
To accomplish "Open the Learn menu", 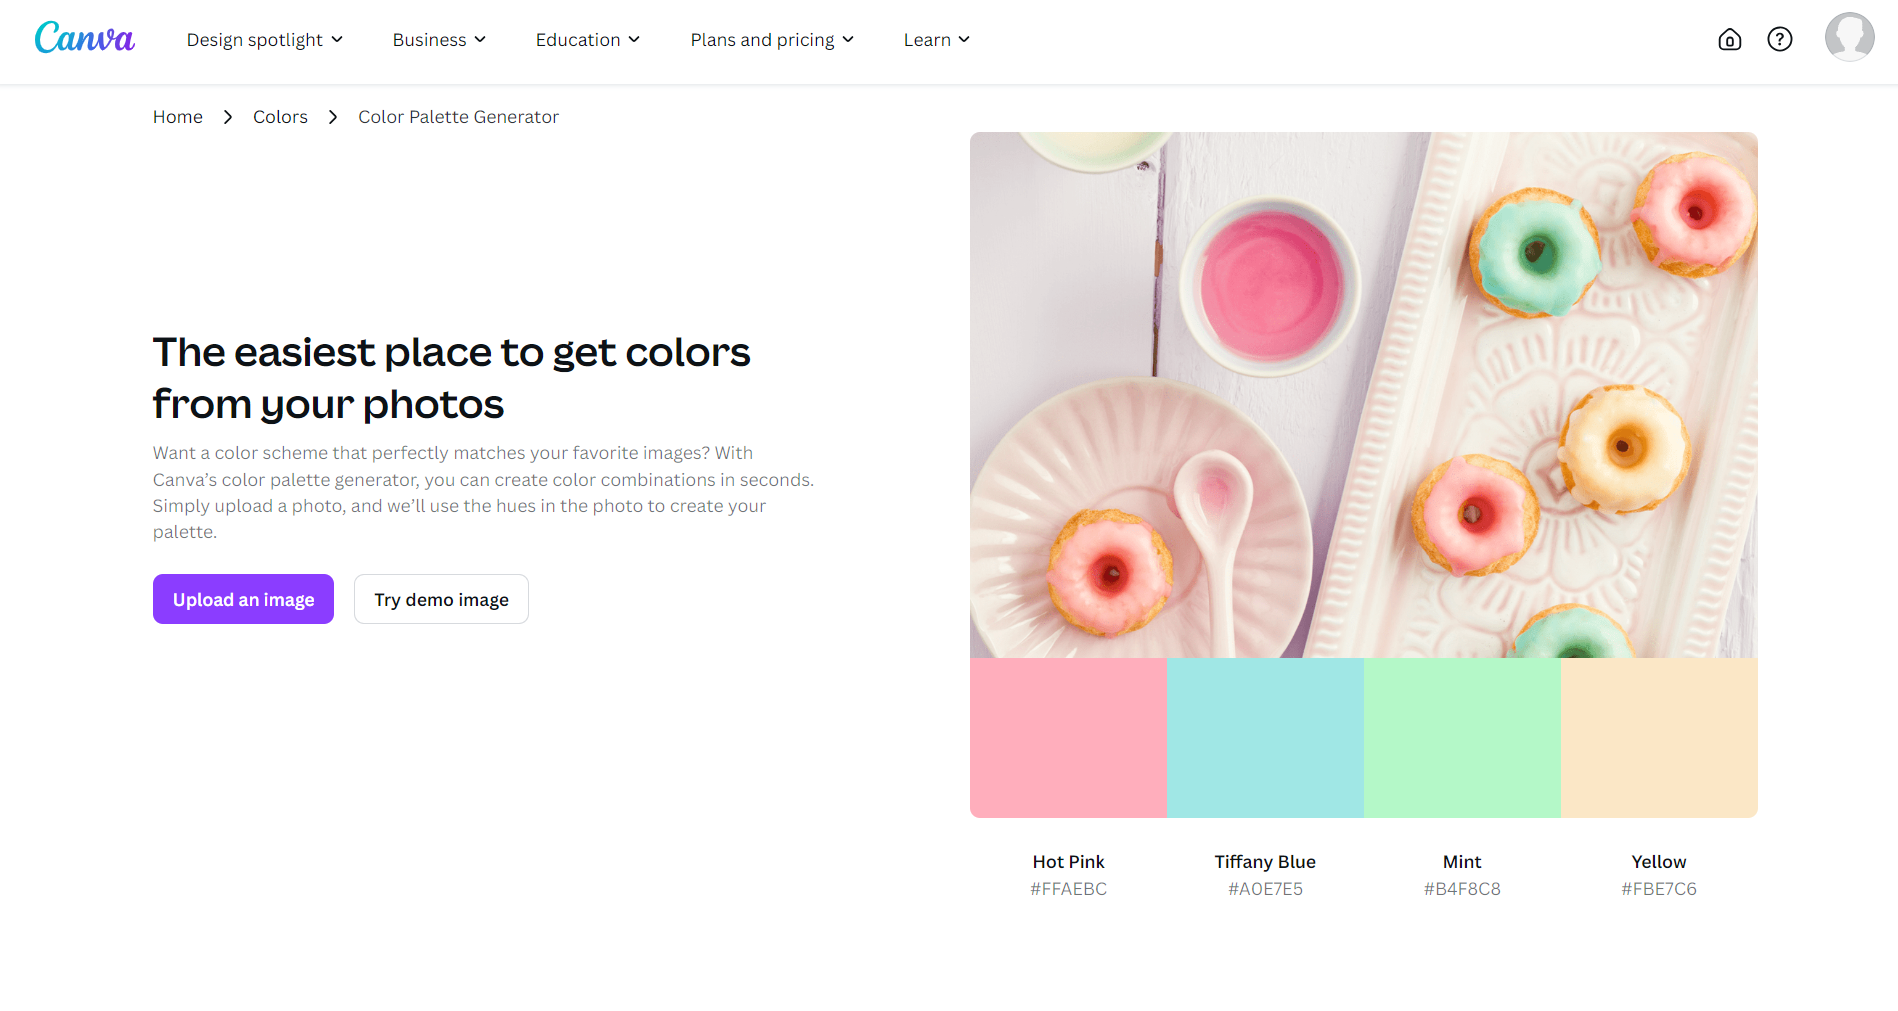I will tap(936, 40).
